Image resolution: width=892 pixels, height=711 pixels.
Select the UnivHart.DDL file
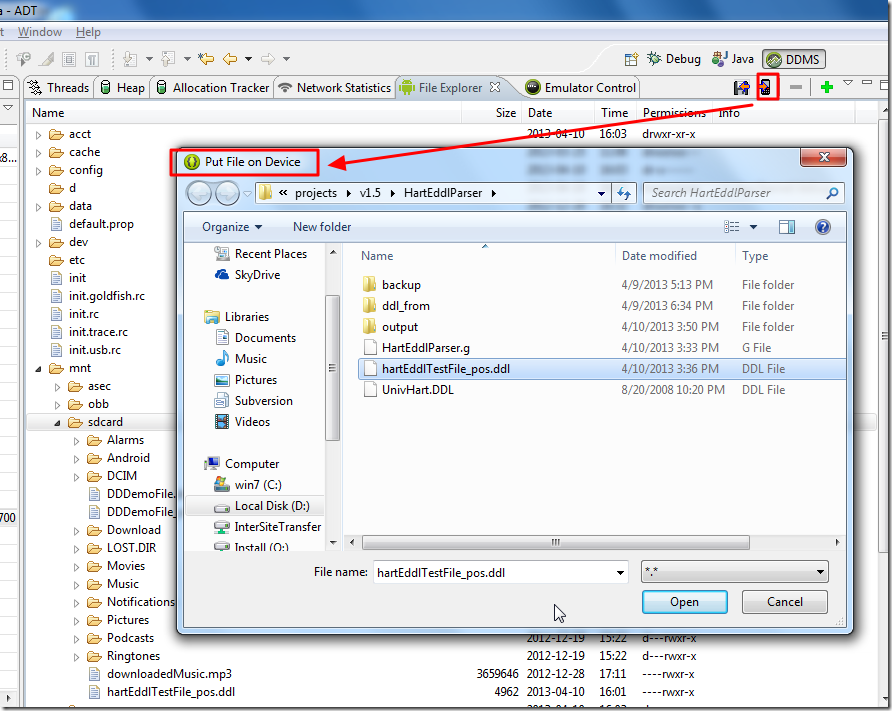(418, 390)
